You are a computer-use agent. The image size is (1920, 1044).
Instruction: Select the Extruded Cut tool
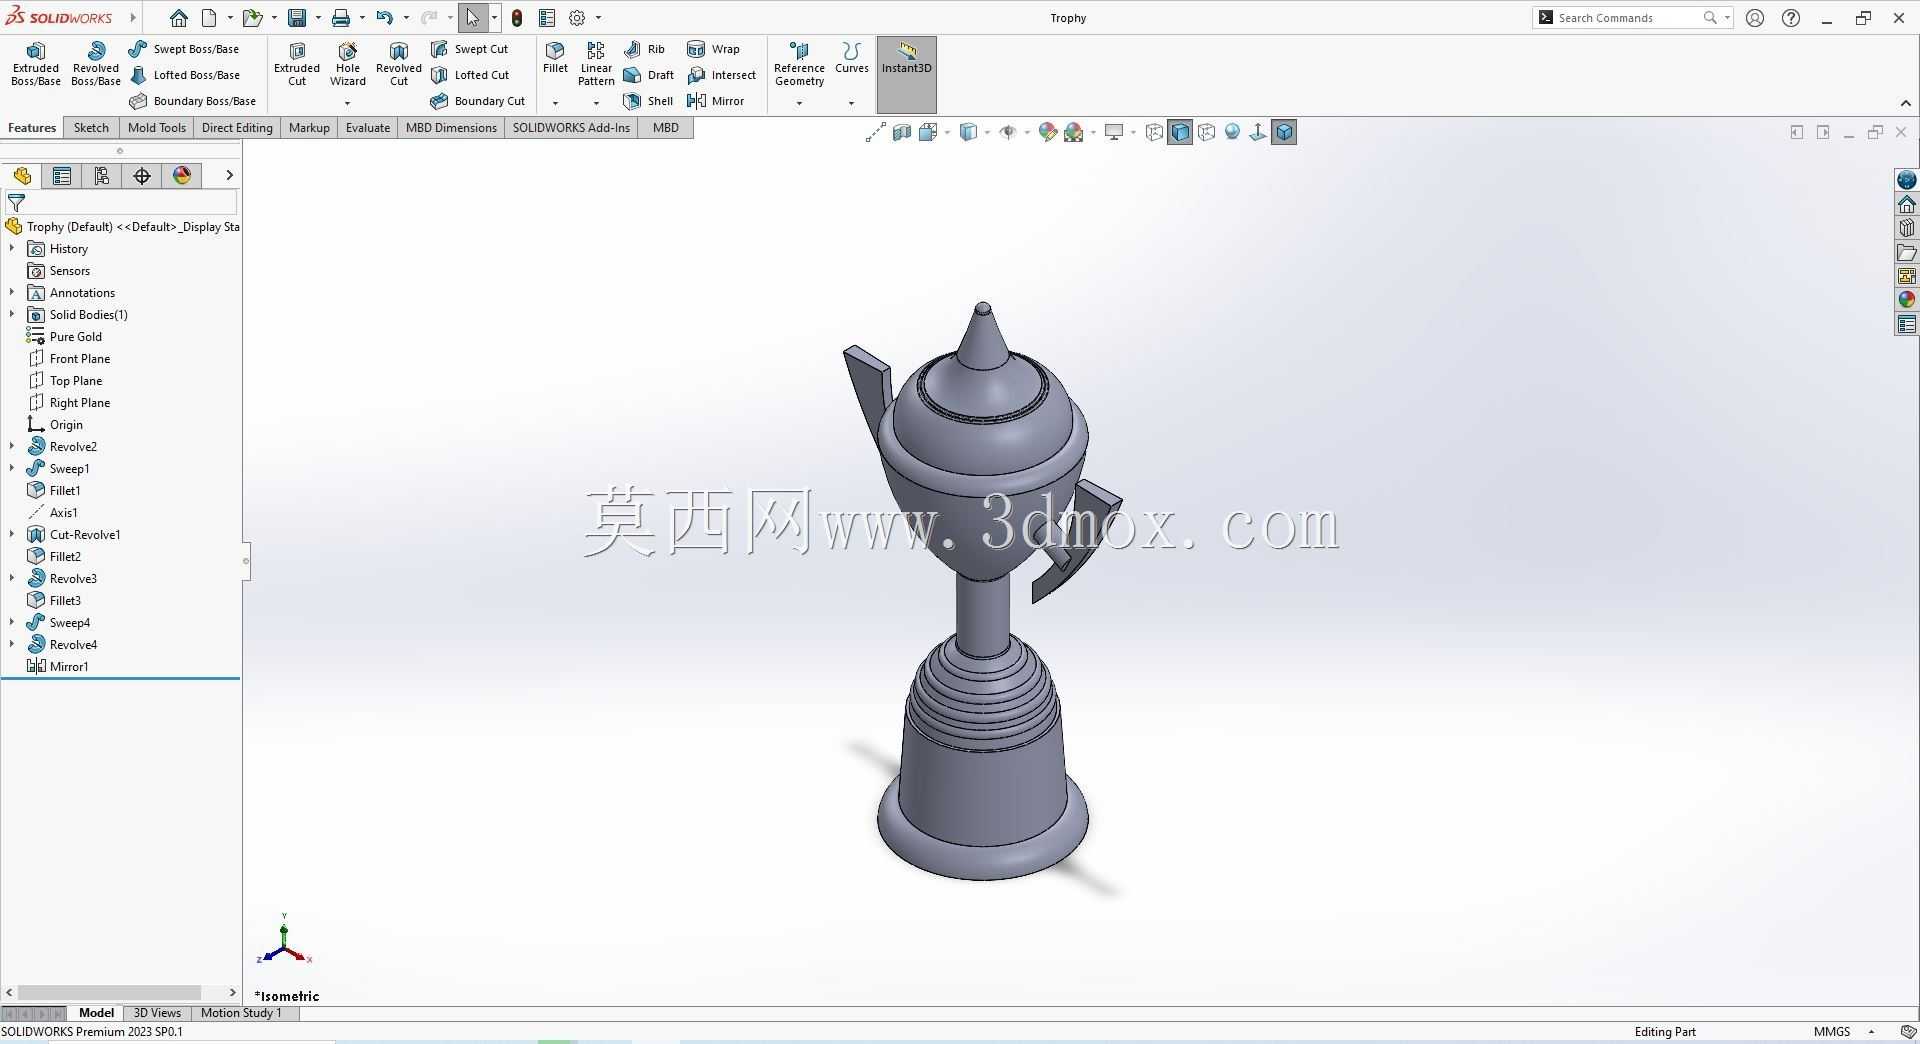(x=297, y=64)
